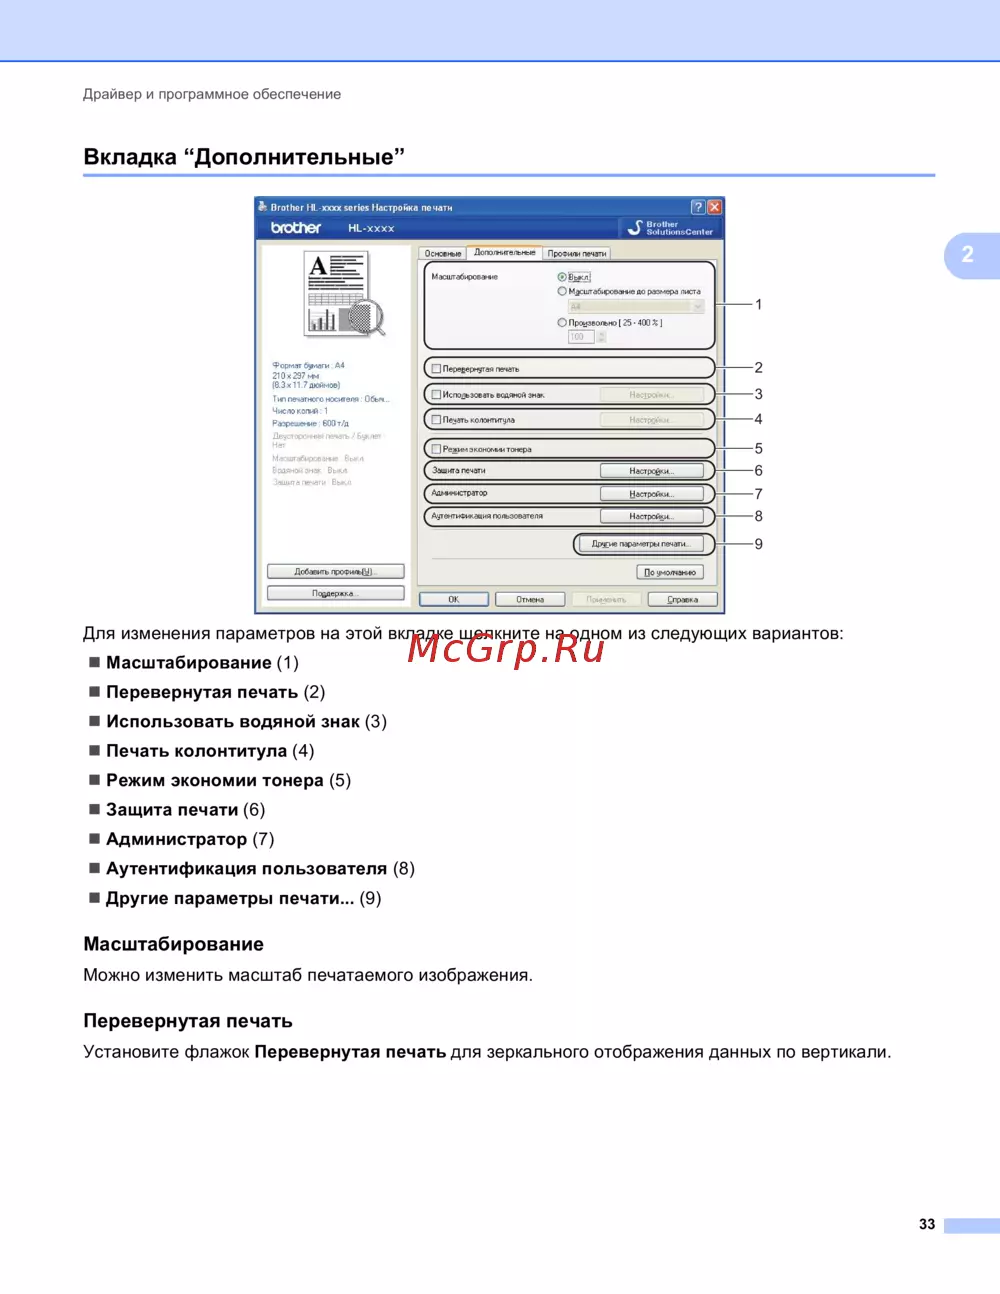Screen dimensions: 1000x1294
Task: Click "Другие параметры печати..." button
Action: [640, 544]
